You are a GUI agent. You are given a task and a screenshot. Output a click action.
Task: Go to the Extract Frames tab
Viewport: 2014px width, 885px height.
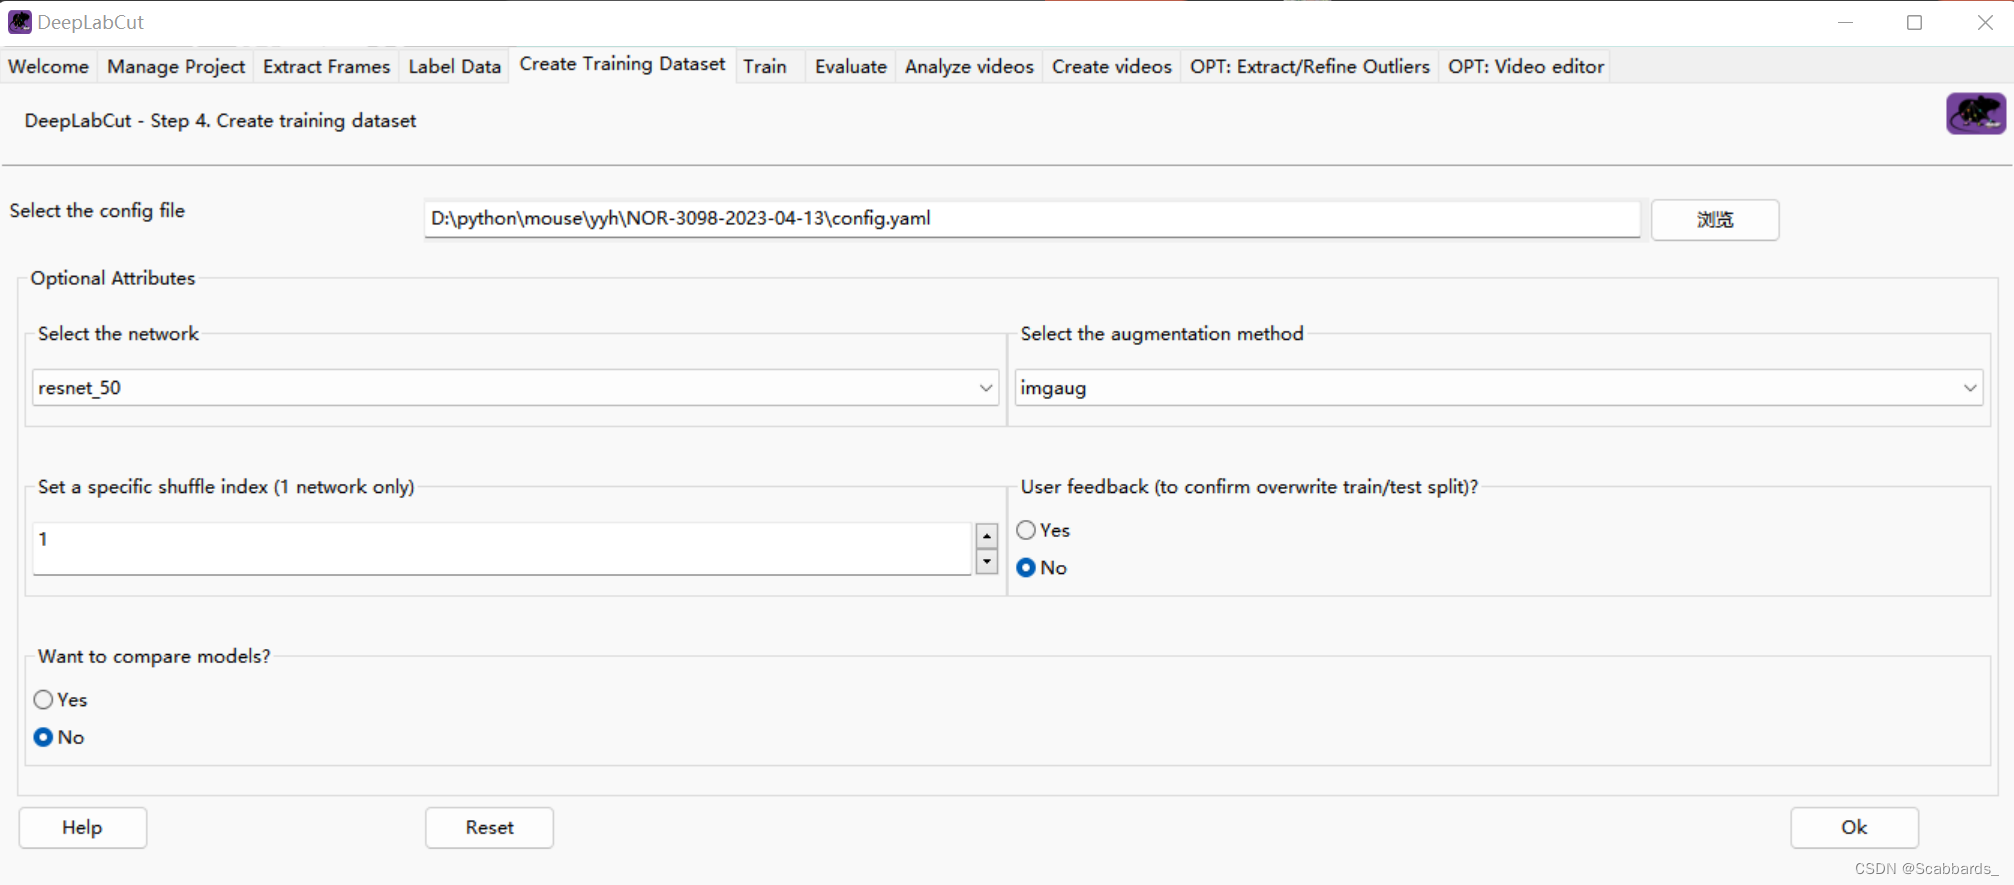tap(326, 66)
